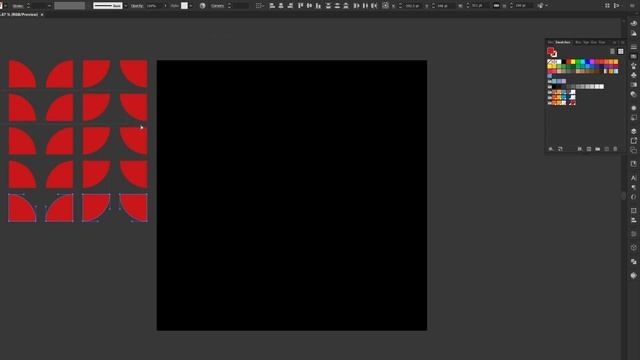The width and height of the screenshot is (640, 360).
Task: Click the Style label in control bar
Action: [175, 6]
